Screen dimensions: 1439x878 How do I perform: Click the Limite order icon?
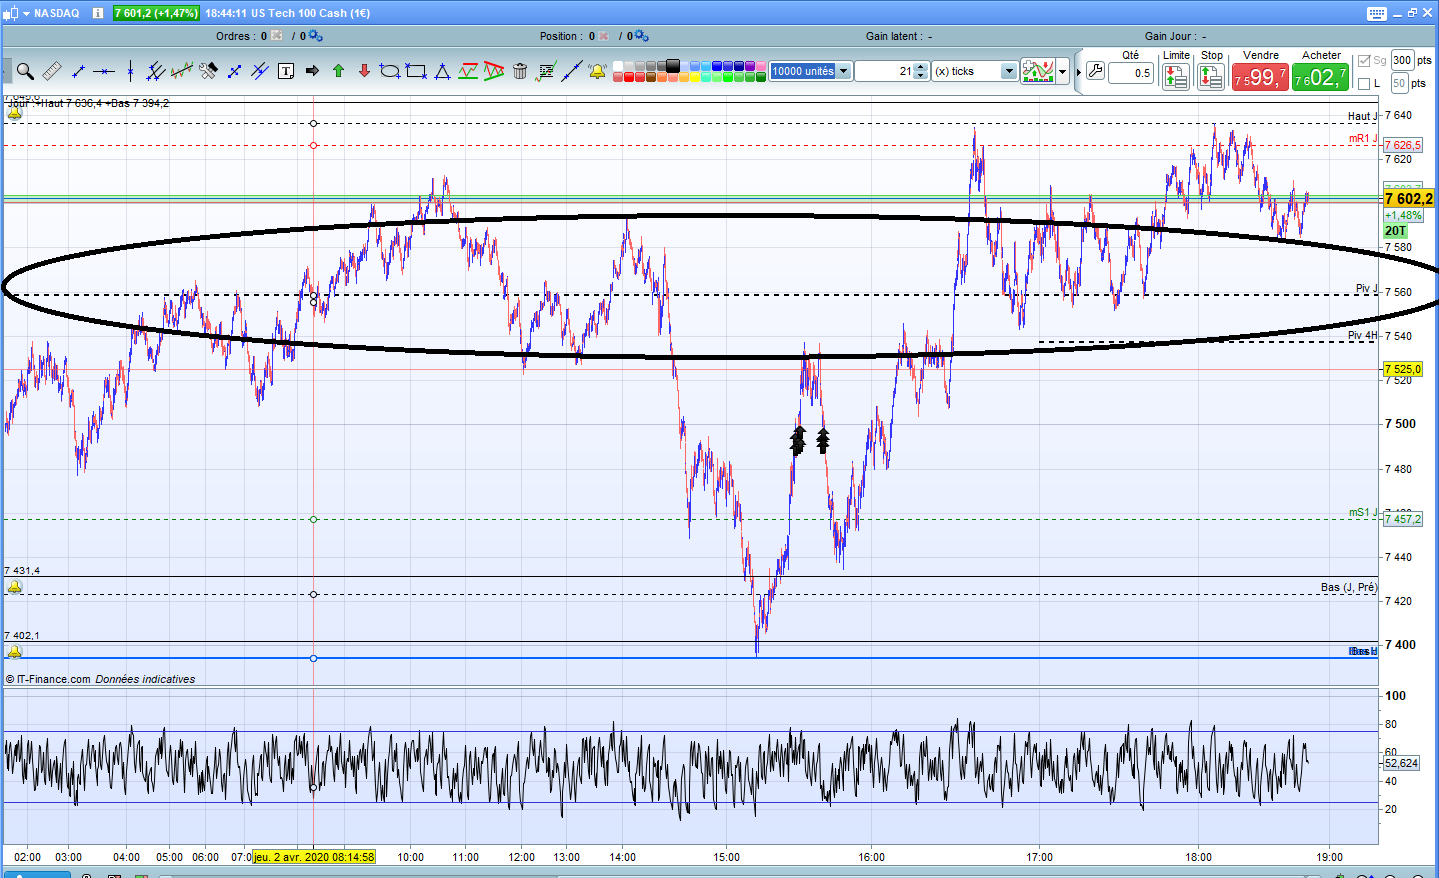(x=1176, y=76)
